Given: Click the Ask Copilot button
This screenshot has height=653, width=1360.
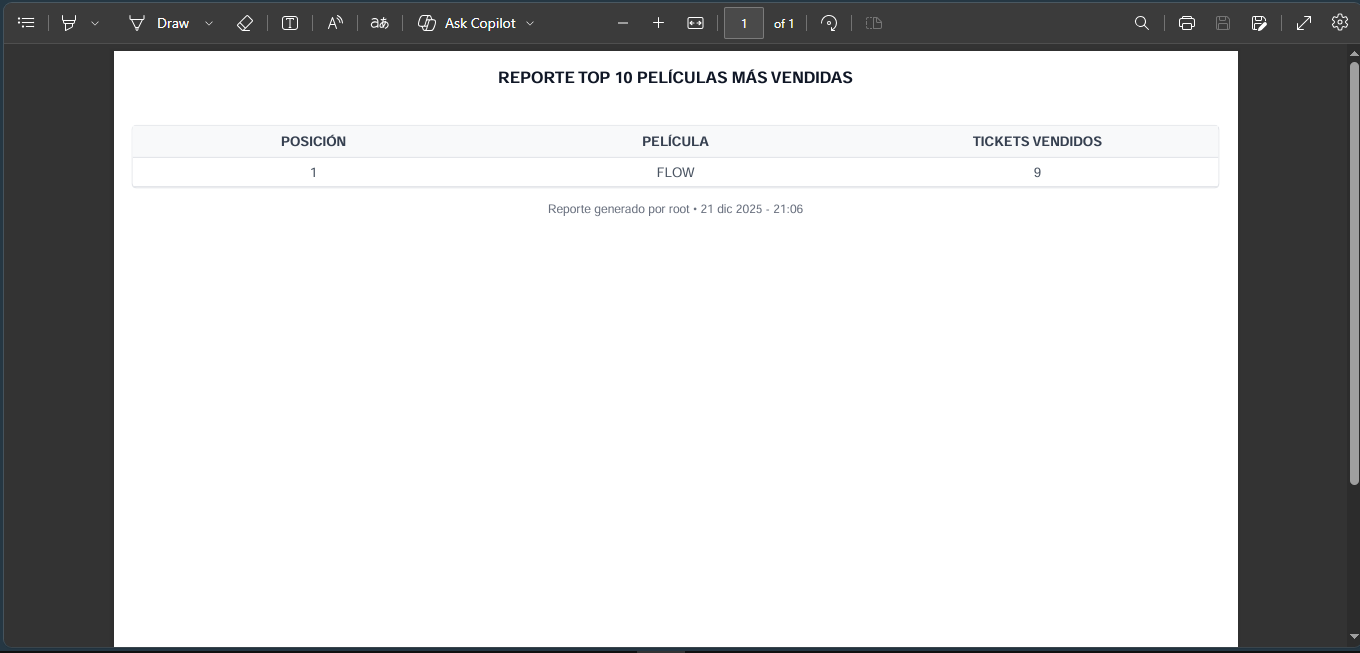Looking at the screenshot, I should point(467,23).
